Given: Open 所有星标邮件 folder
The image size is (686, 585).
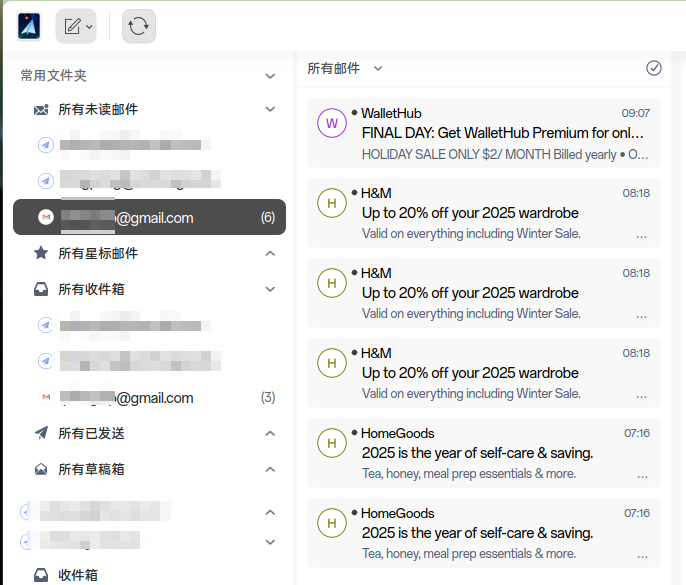Looking at the screenshot, I should click(98, 253).
